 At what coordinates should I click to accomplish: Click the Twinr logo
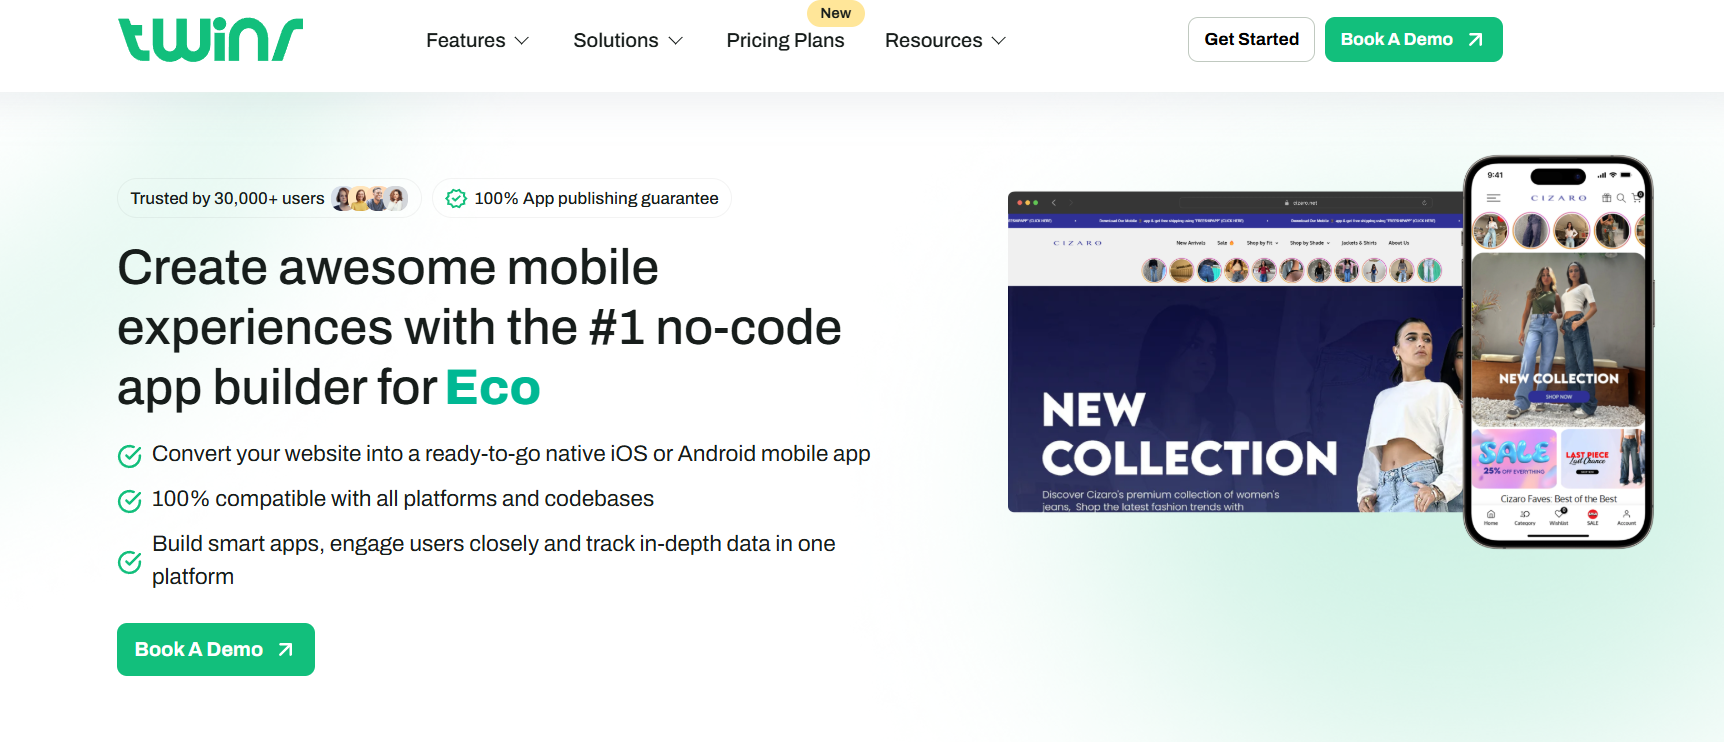pyautogui.click(x=210, y=40)
